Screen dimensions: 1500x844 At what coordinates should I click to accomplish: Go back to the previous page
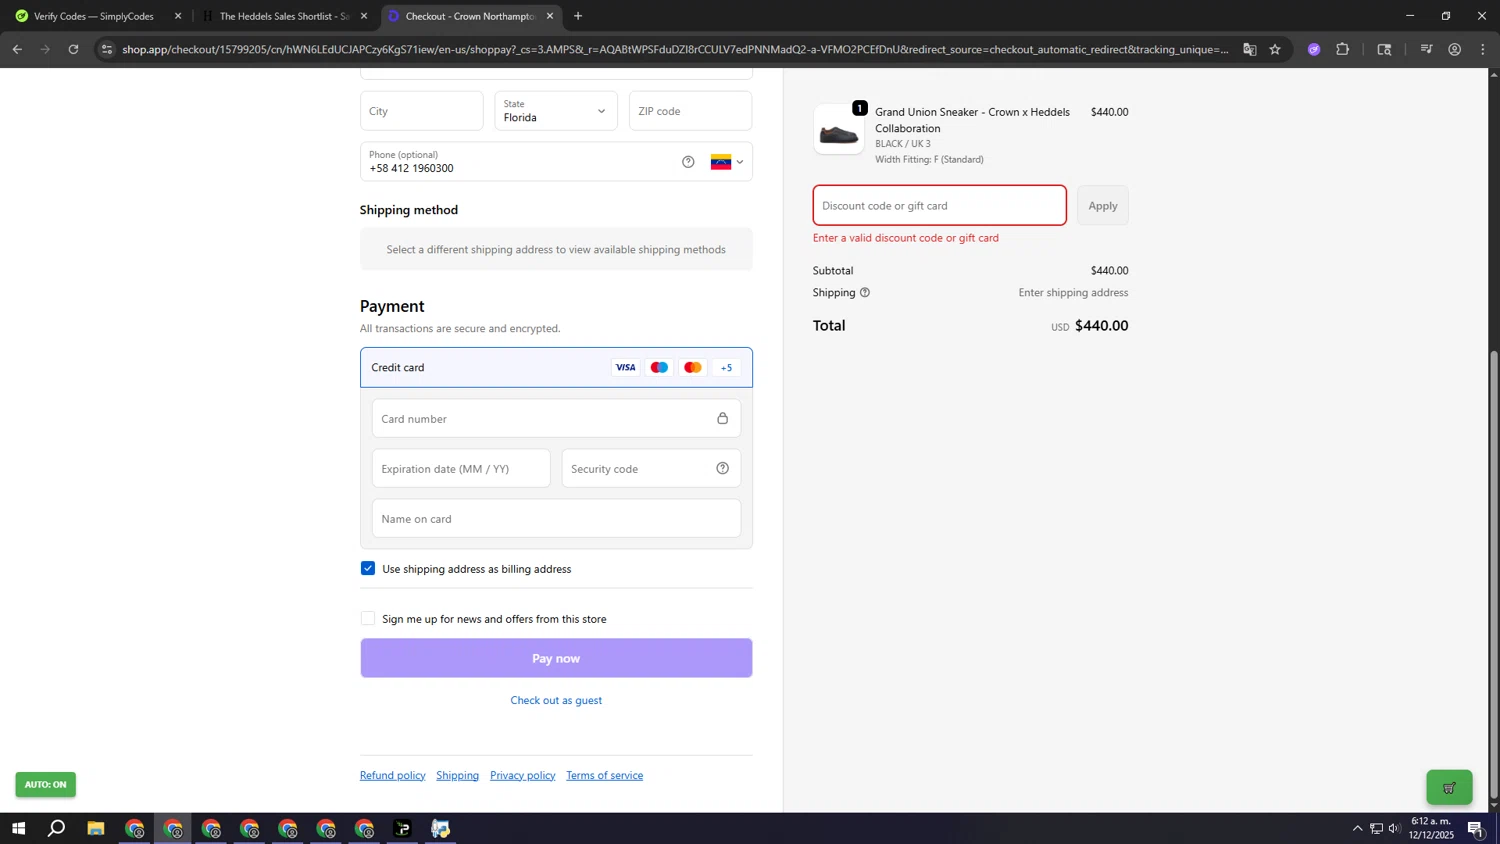17,49
